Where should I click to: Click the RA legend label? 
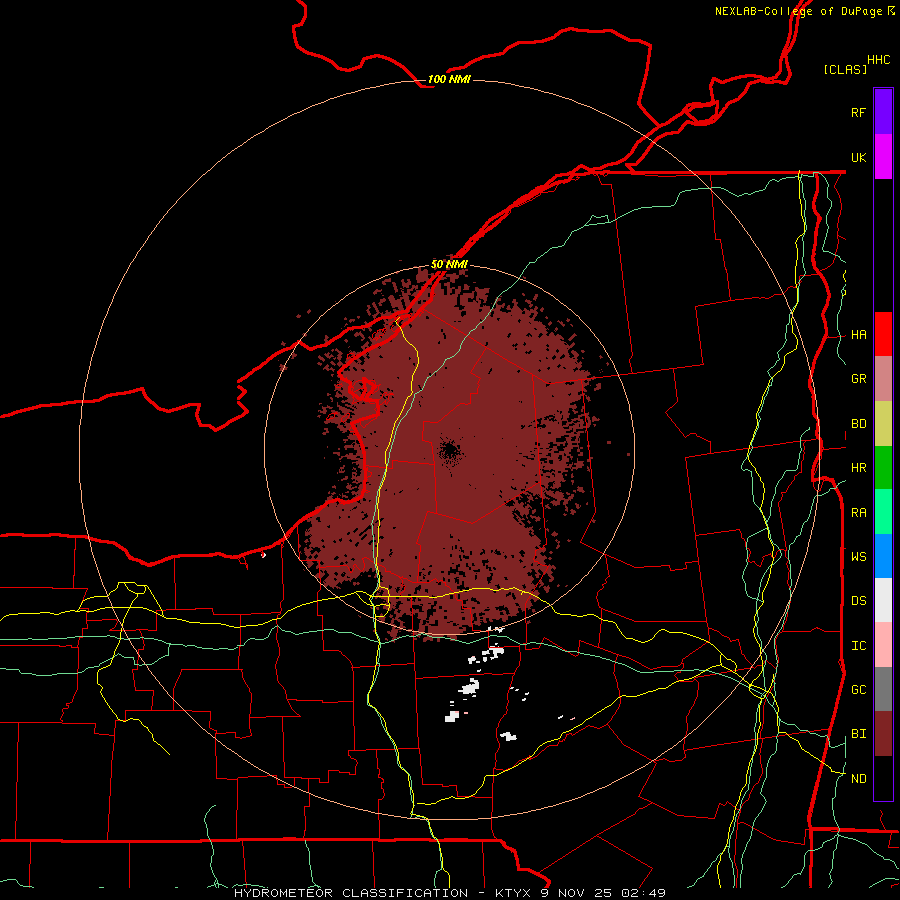[x=858, y=513]
